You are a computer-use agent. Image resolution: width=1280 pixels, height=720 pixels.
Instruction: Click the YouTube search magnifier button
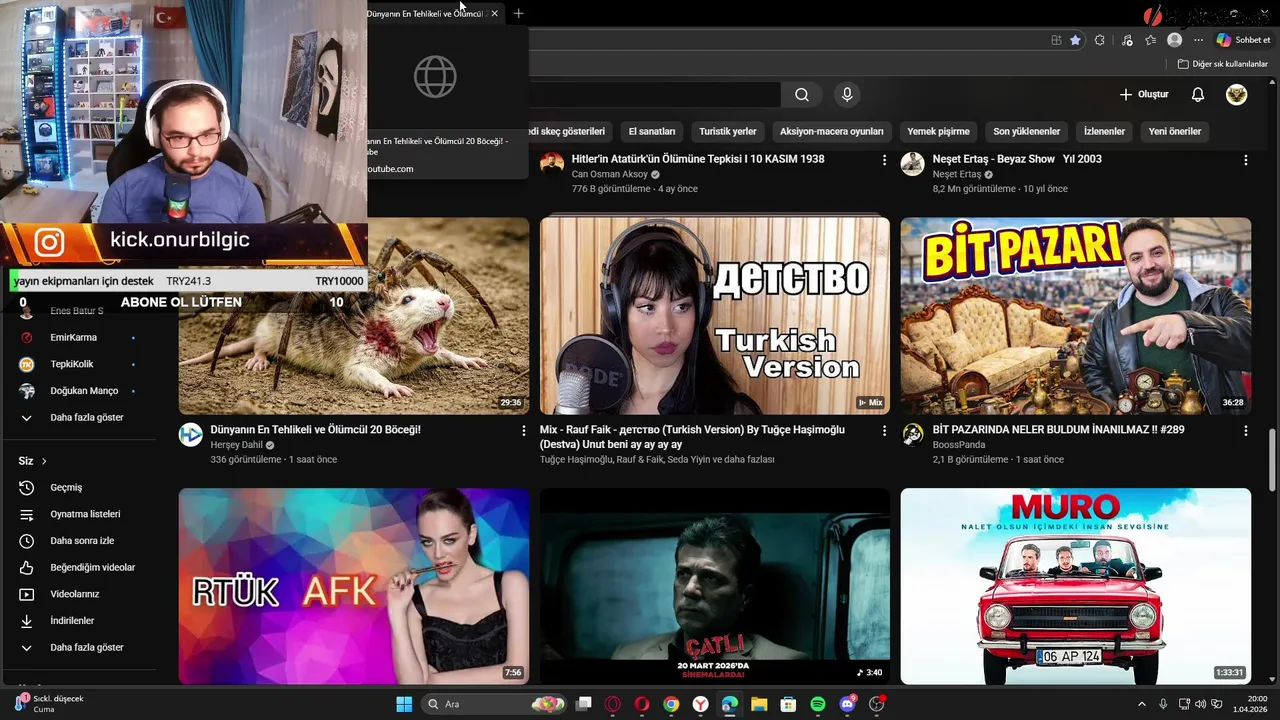[x=802, y=95]
